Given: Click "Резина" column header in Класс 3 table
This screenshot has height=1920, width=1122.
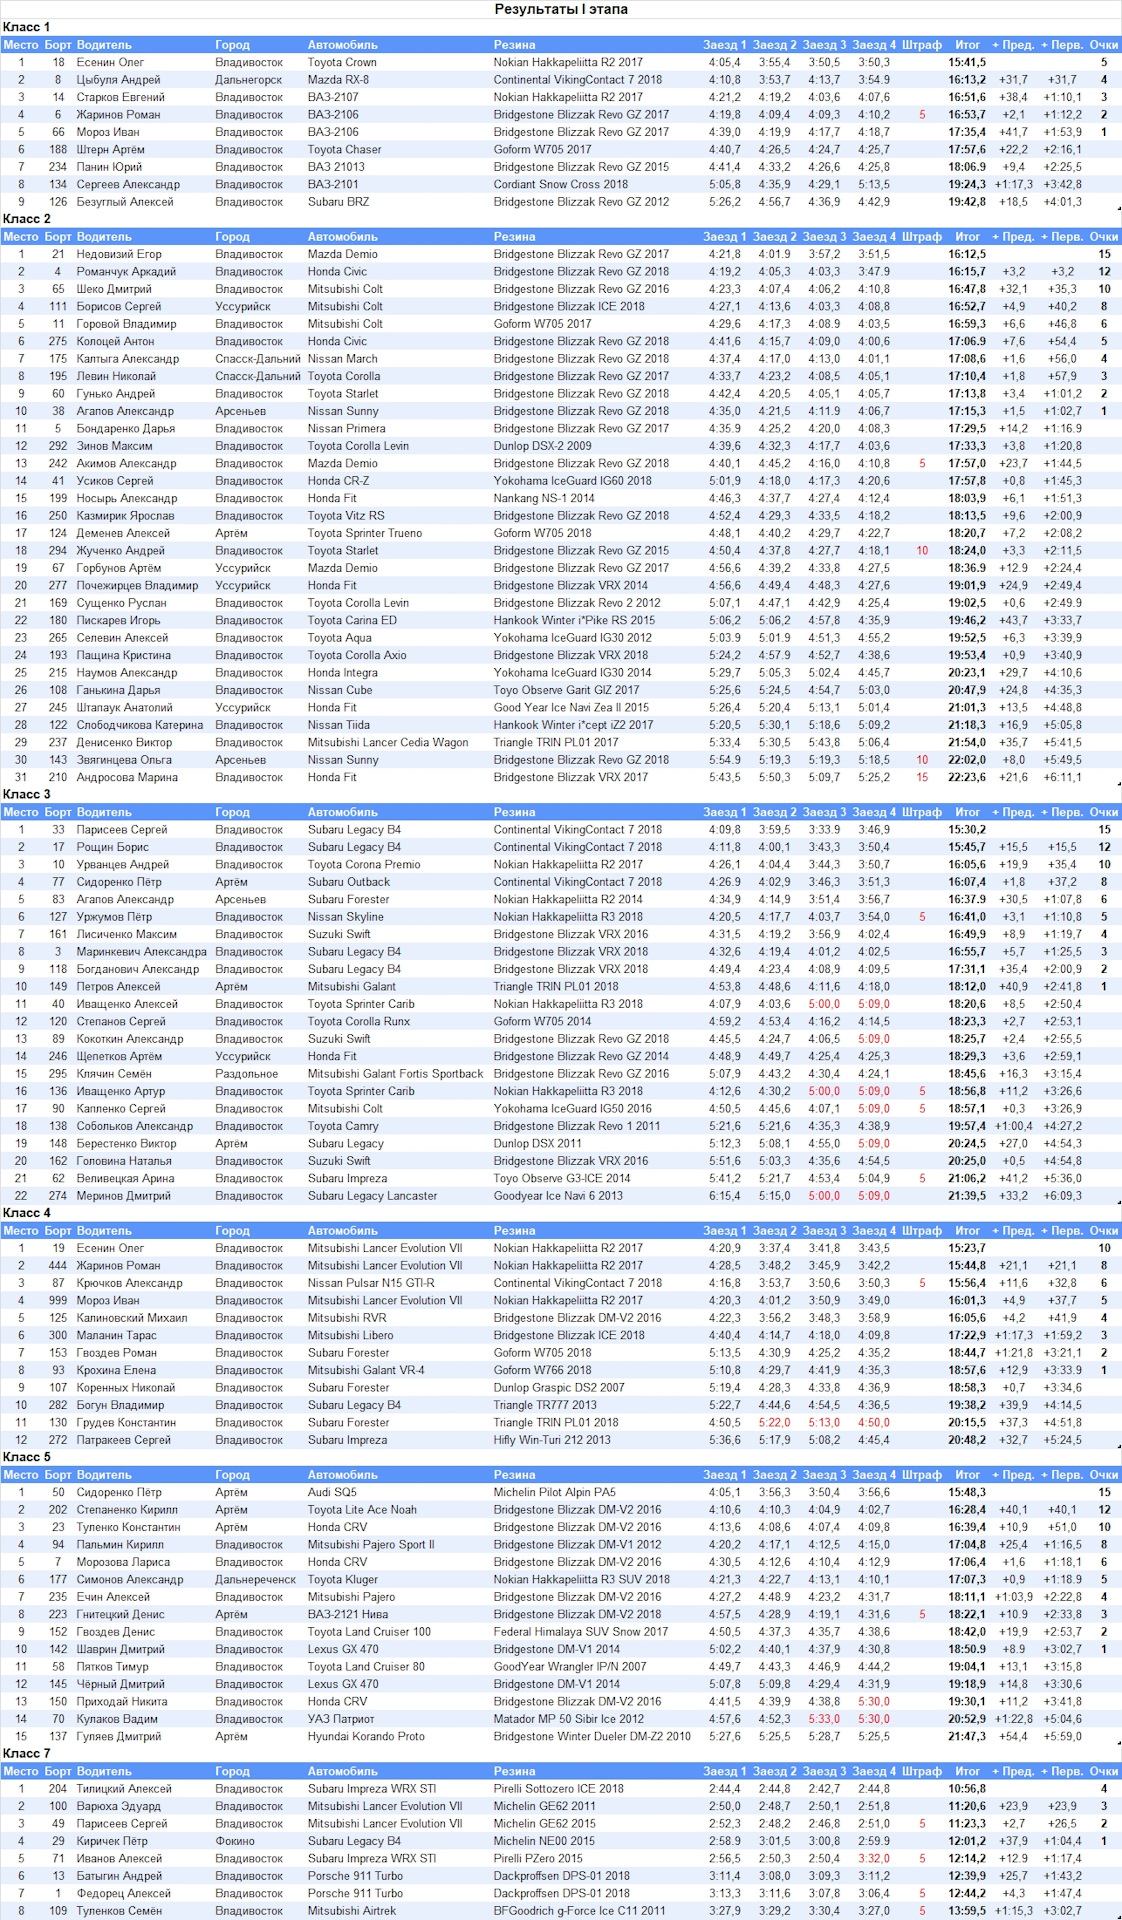Looking at the screenshot, I should (514, 812).
